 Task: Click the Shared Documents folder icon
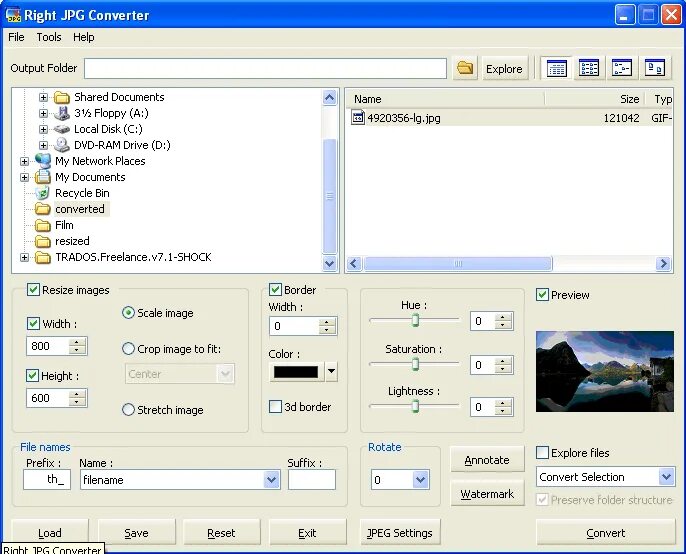[62, 97]
